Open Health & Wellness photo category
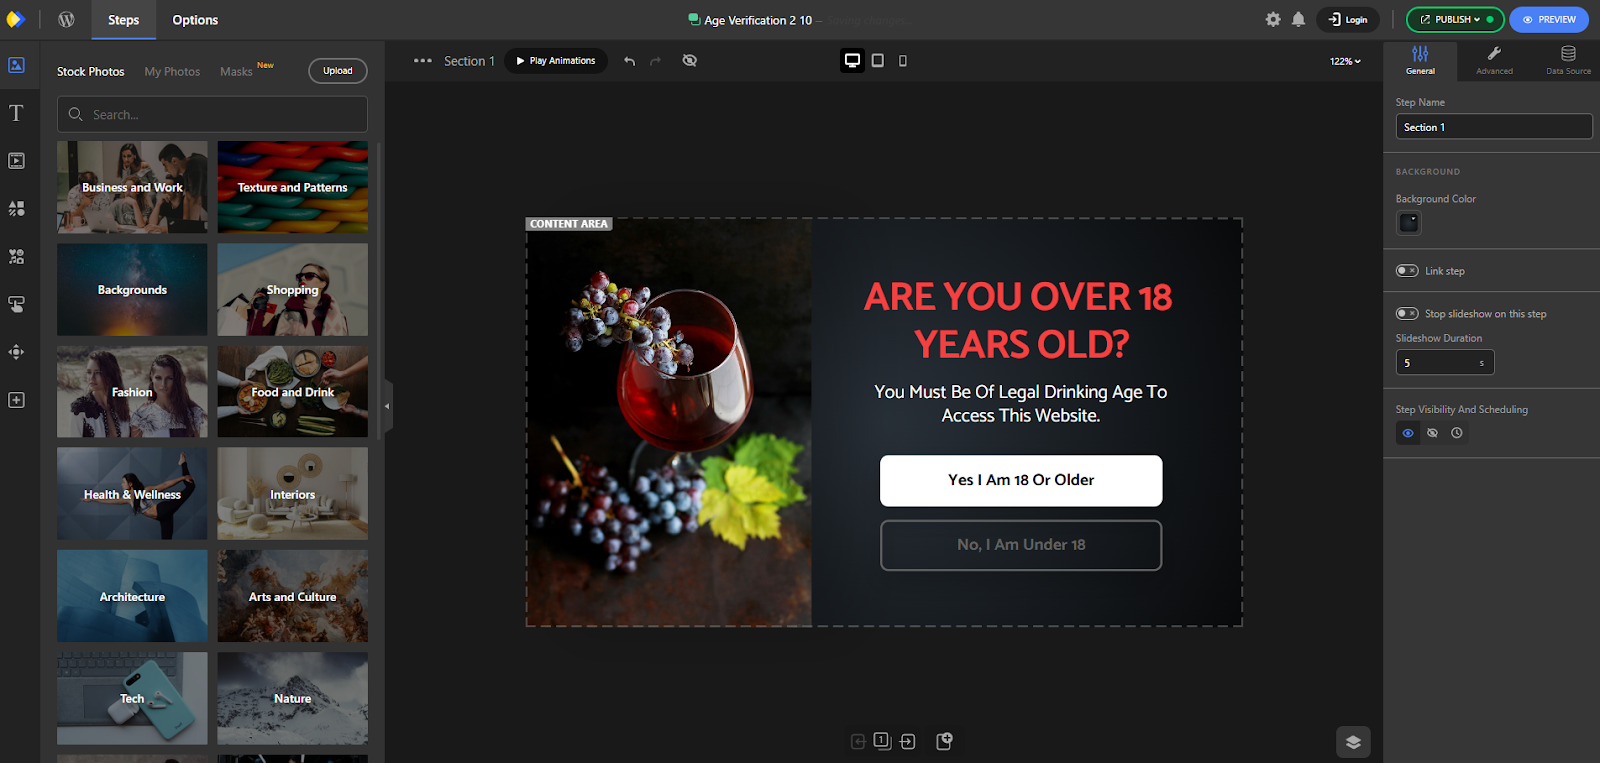Screen dimensions: 1600x763 (132, 494)
